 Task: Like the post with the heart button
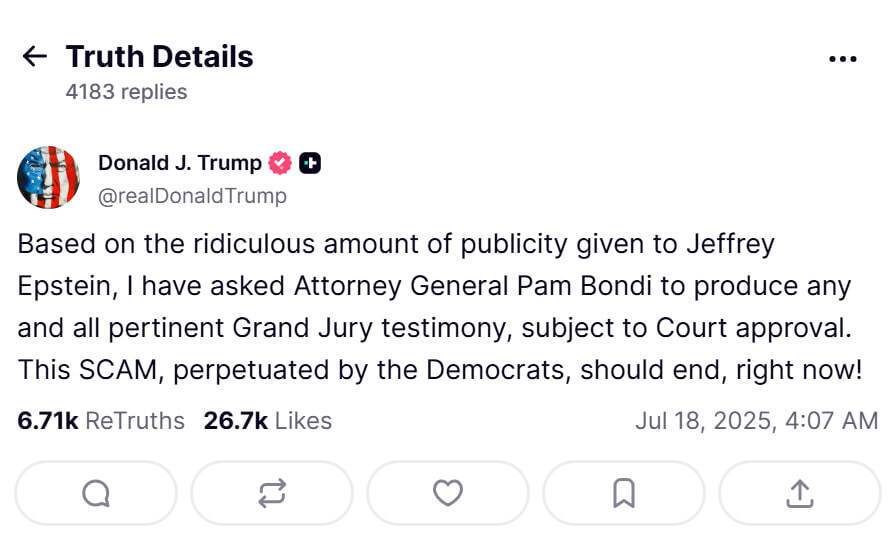pyautogui.click(x=448, y=492)
